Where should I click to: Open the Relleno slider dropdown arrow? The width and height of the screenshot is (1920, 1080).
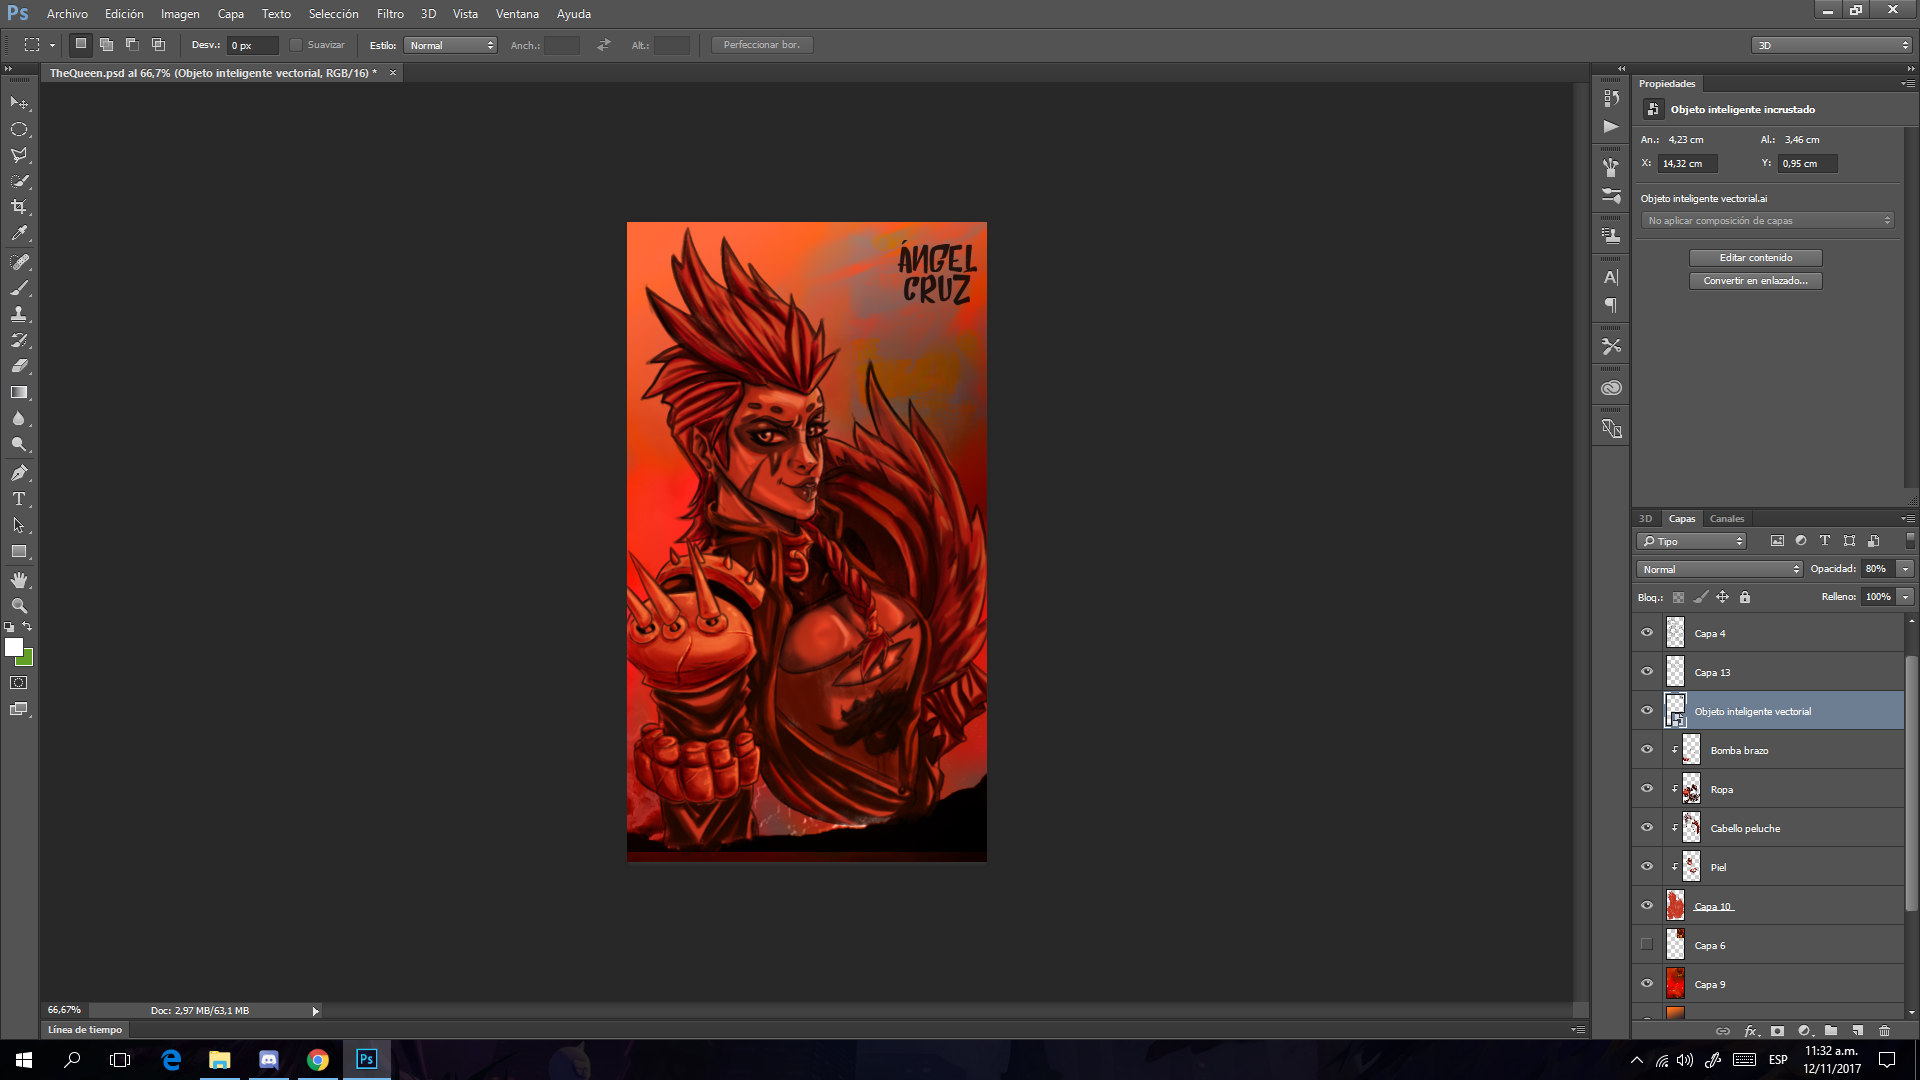[x=1906, y=597]
